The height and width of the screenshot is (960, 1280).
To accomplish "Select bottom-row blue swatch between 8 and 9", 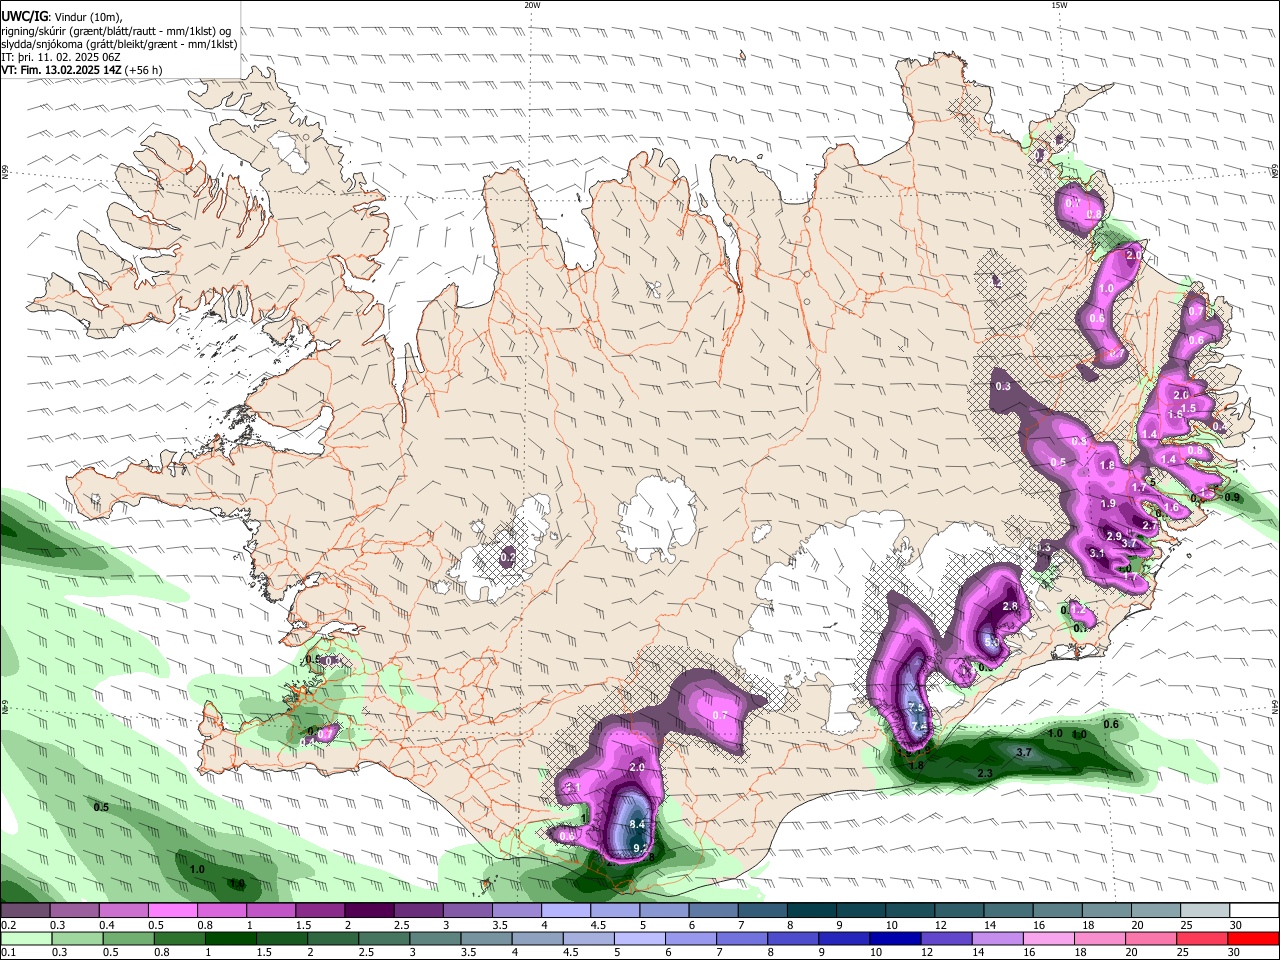I will point(794,938).
